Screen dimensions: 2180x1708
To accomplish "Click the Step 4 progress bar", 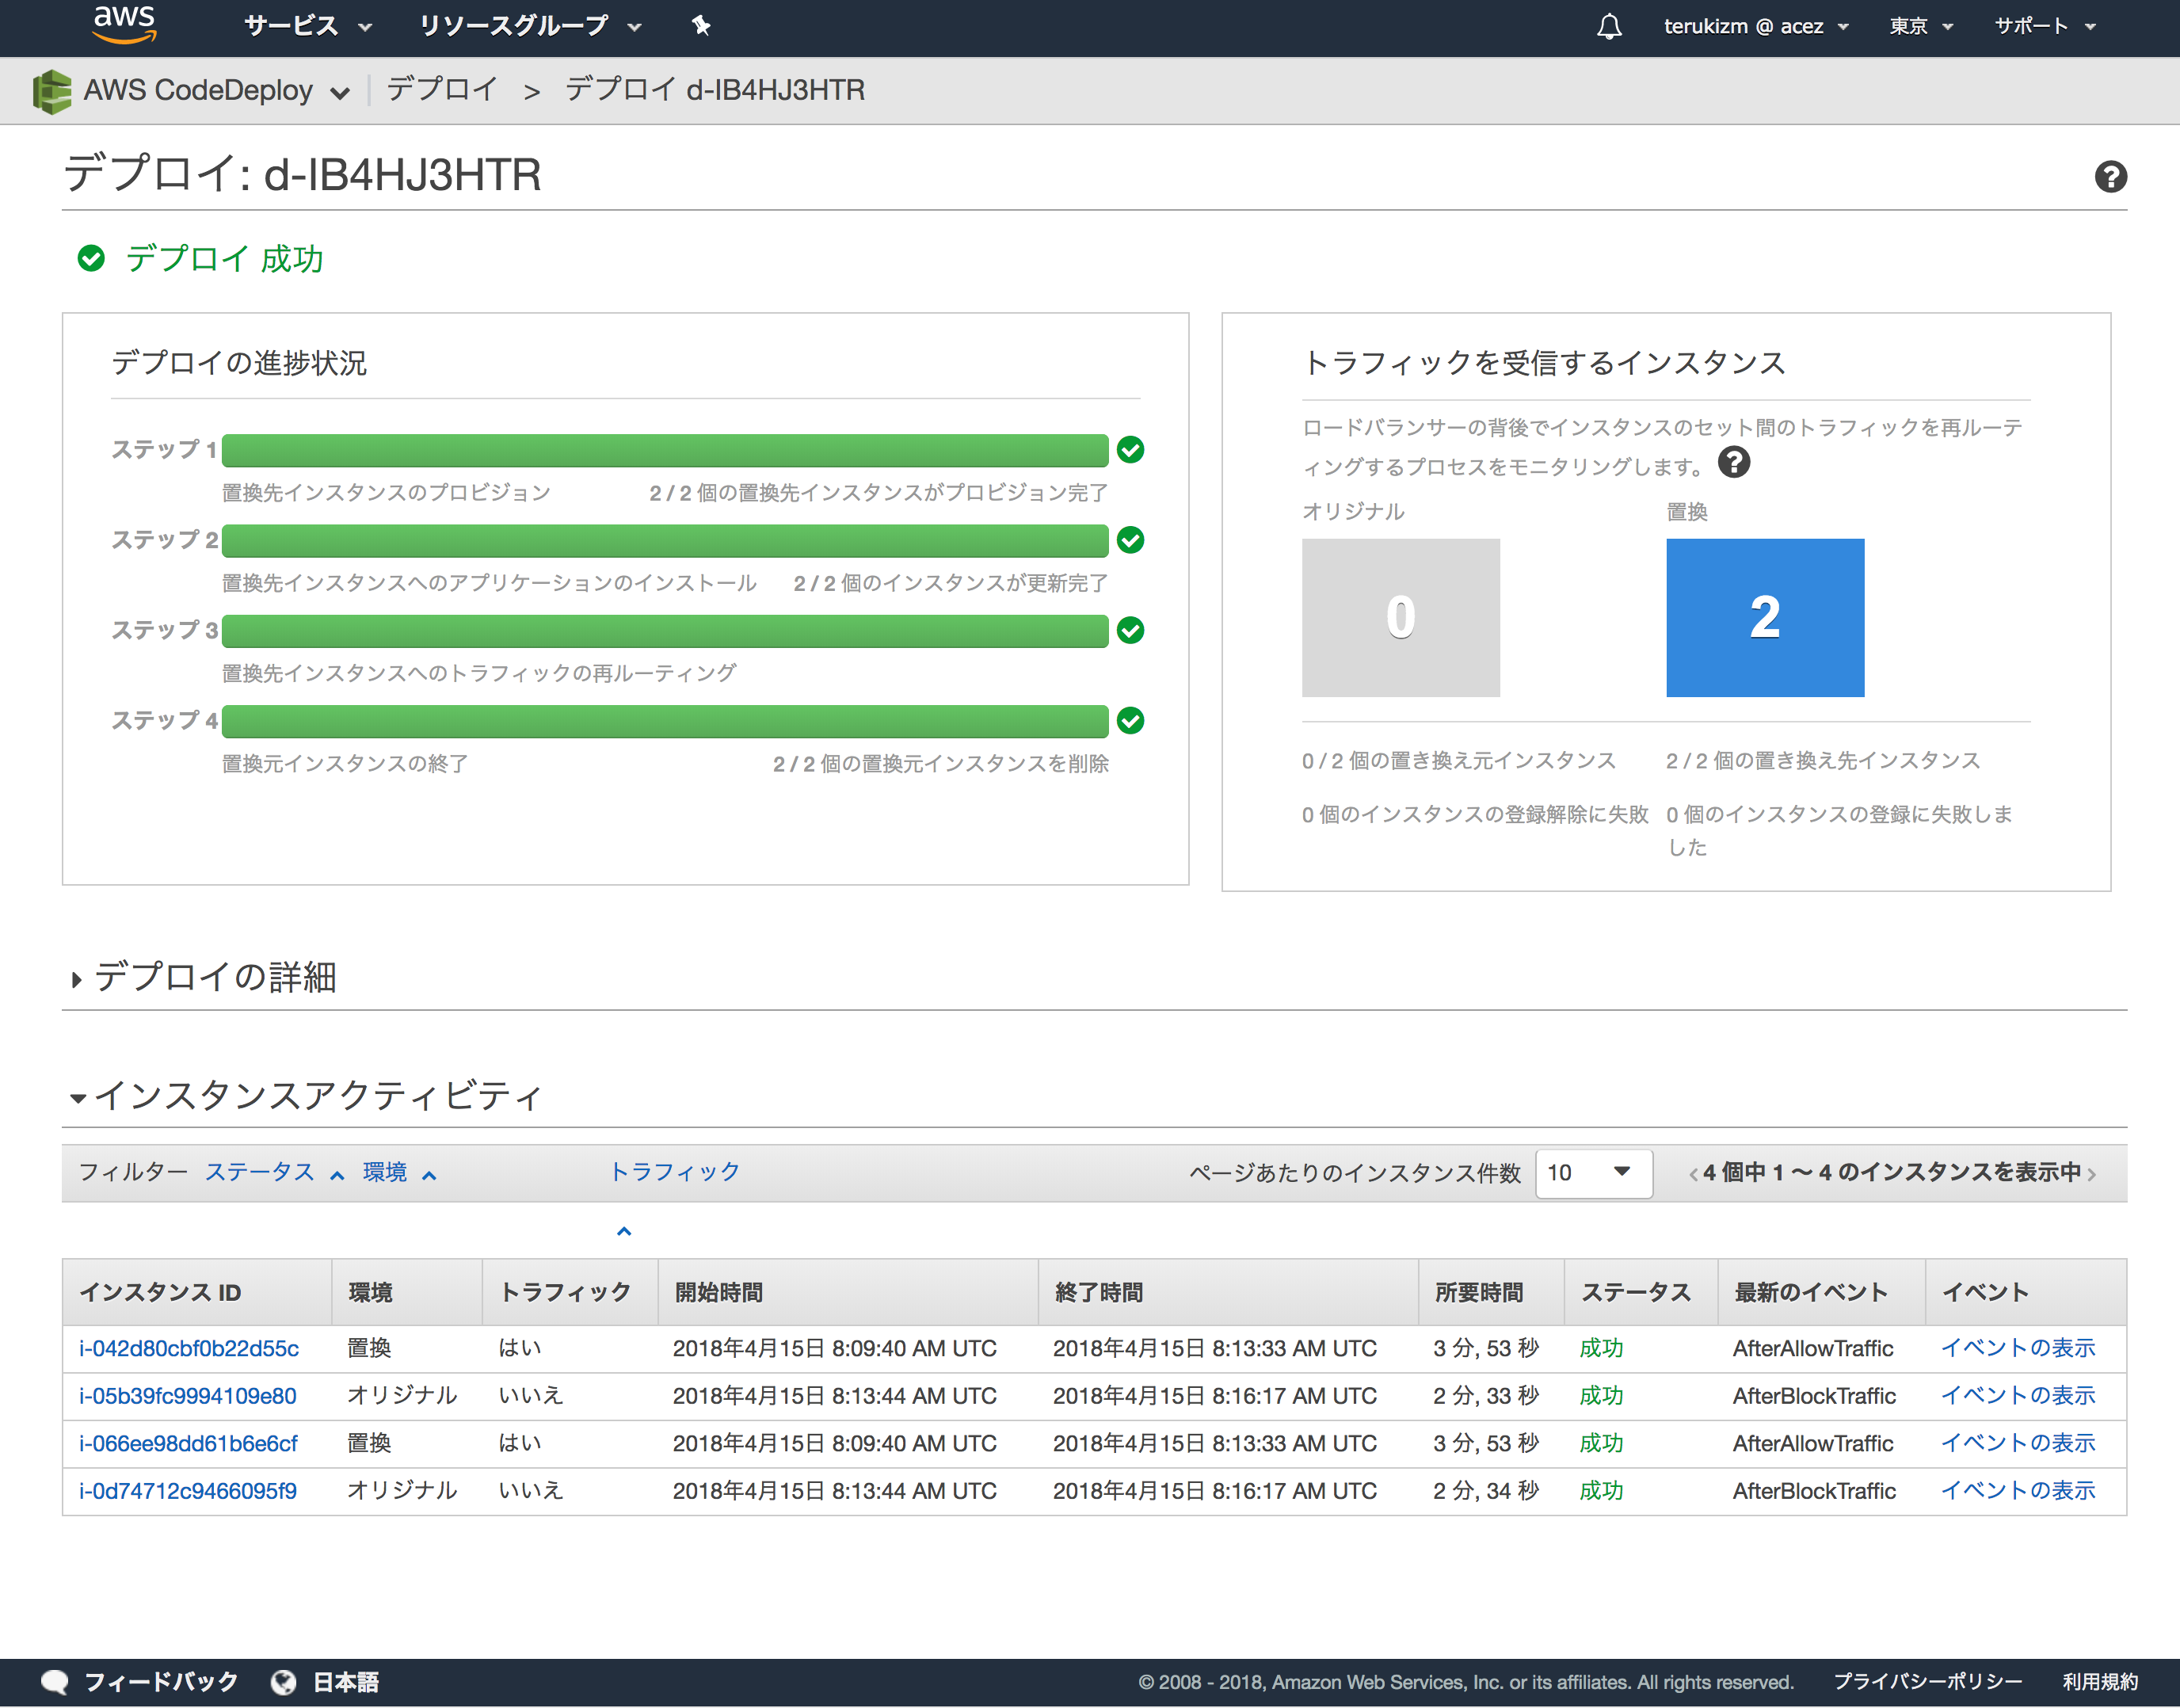I will coord(665,721).
